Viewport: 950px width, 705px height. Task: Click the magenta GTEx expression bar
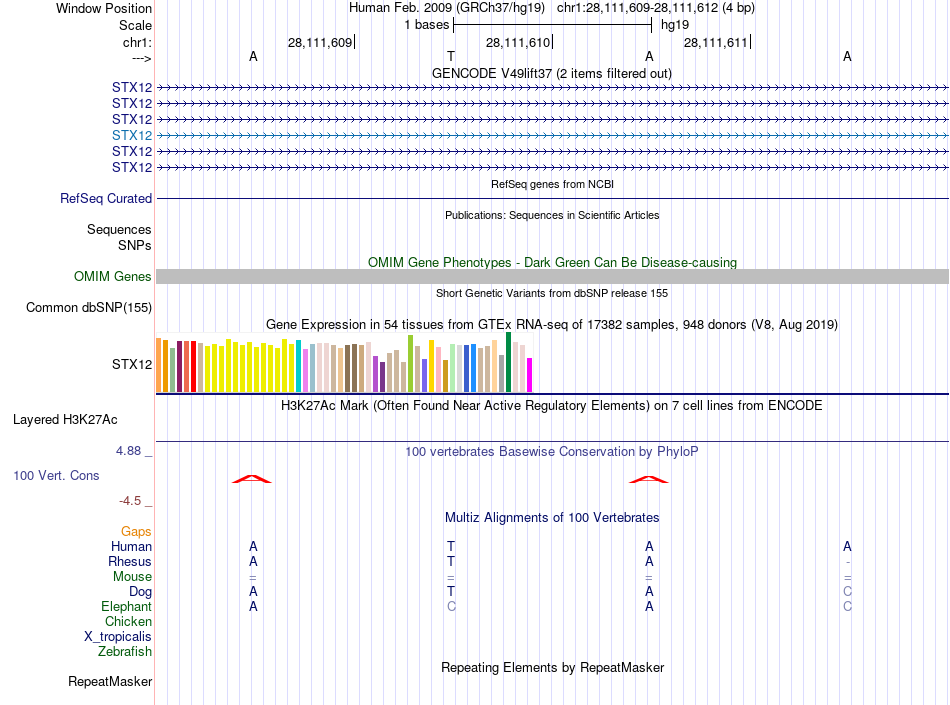pyautogui.click(x=530, y=376)
